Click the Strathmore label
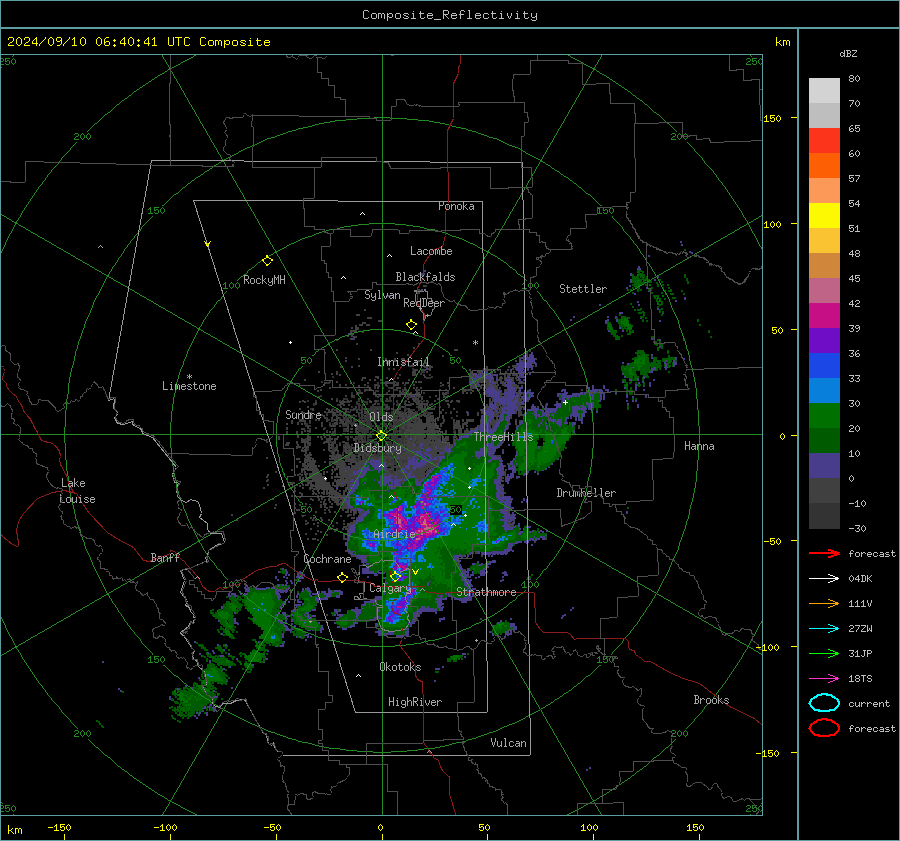The height and width of the screenshot is (841, 900). 486,592
